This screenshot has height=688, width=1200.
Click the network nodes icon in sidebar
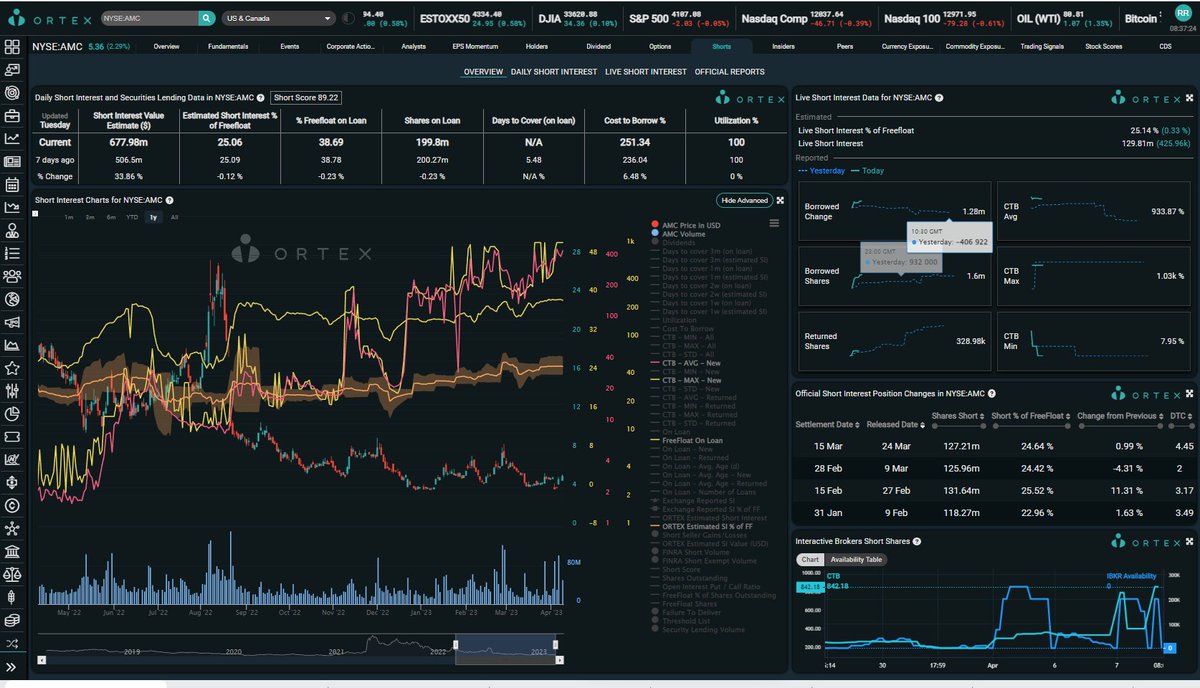point(12,528)
